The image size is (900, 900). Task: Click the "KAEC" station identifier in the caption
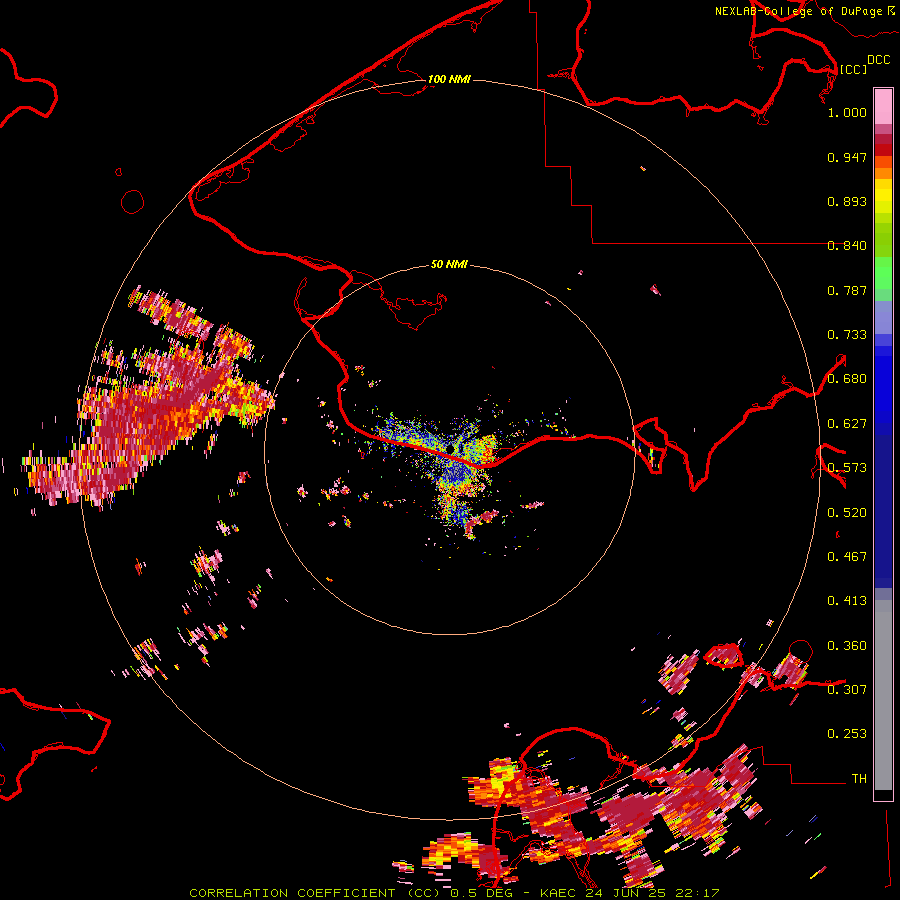click(x=560, y=893)
